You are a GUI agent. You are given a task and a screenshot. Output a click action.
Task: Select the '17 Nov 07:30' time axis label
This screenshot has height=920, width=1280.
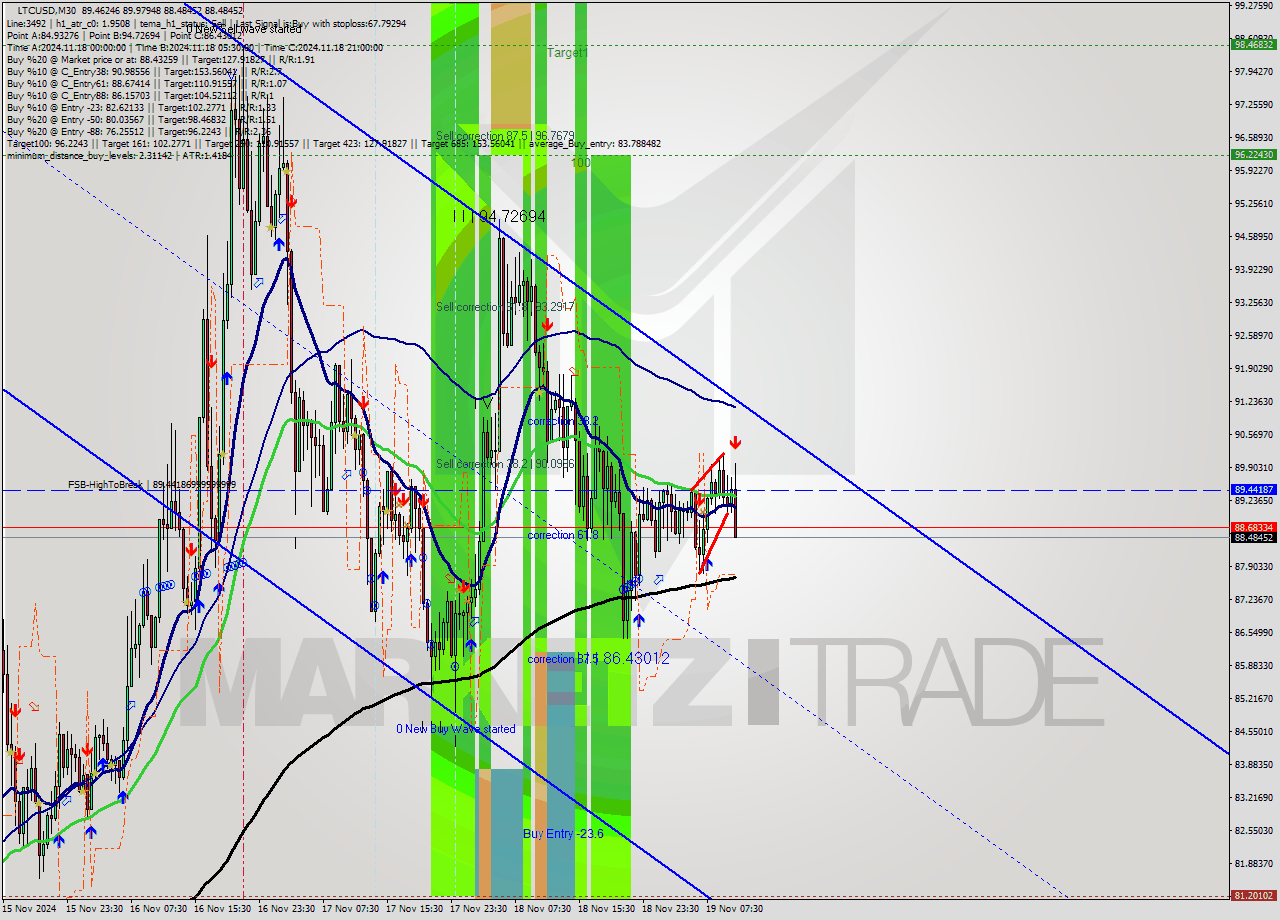coord(350,909)
